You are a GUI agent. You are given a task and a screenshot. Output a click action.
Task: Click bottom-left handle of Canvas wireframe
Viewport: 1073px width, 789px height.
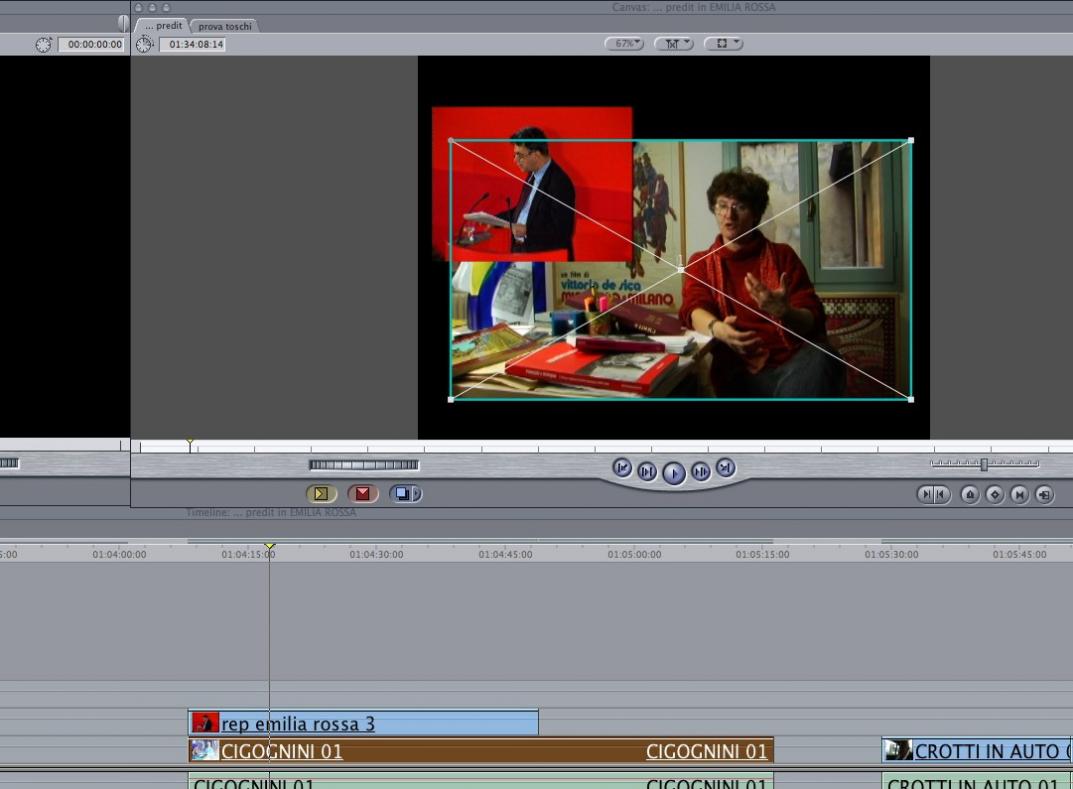450,399
